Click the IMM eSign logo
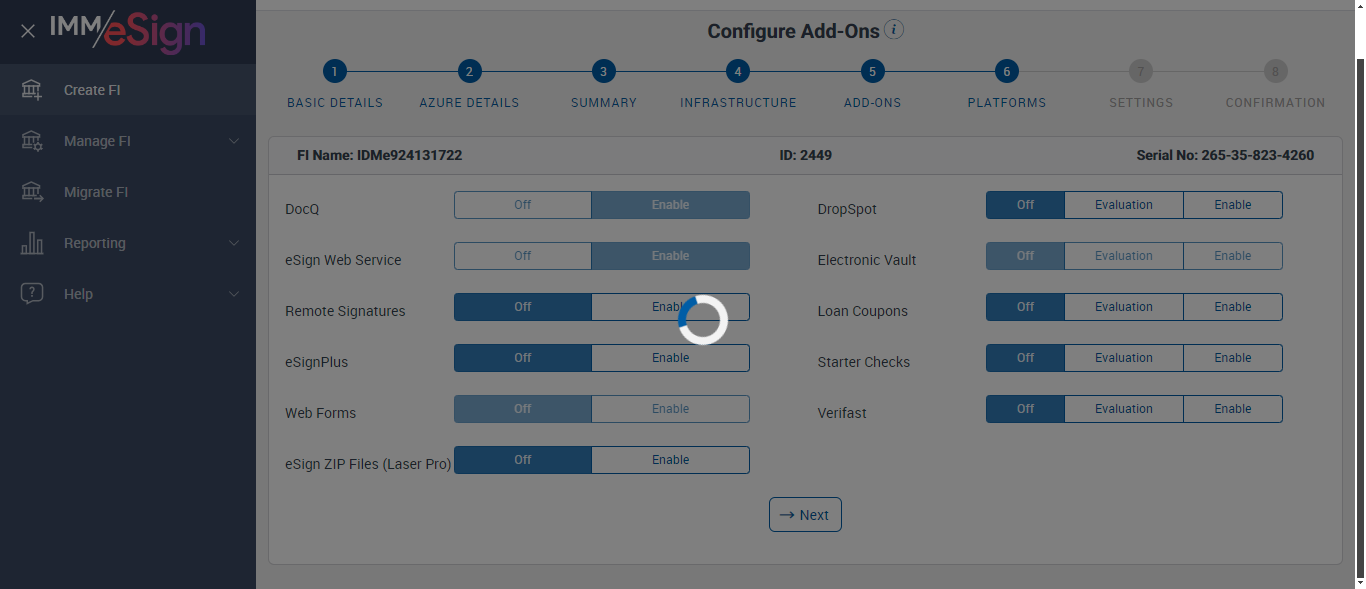Image resolution: width=1366 pixels, height=589 pixels. pos(128,32)
